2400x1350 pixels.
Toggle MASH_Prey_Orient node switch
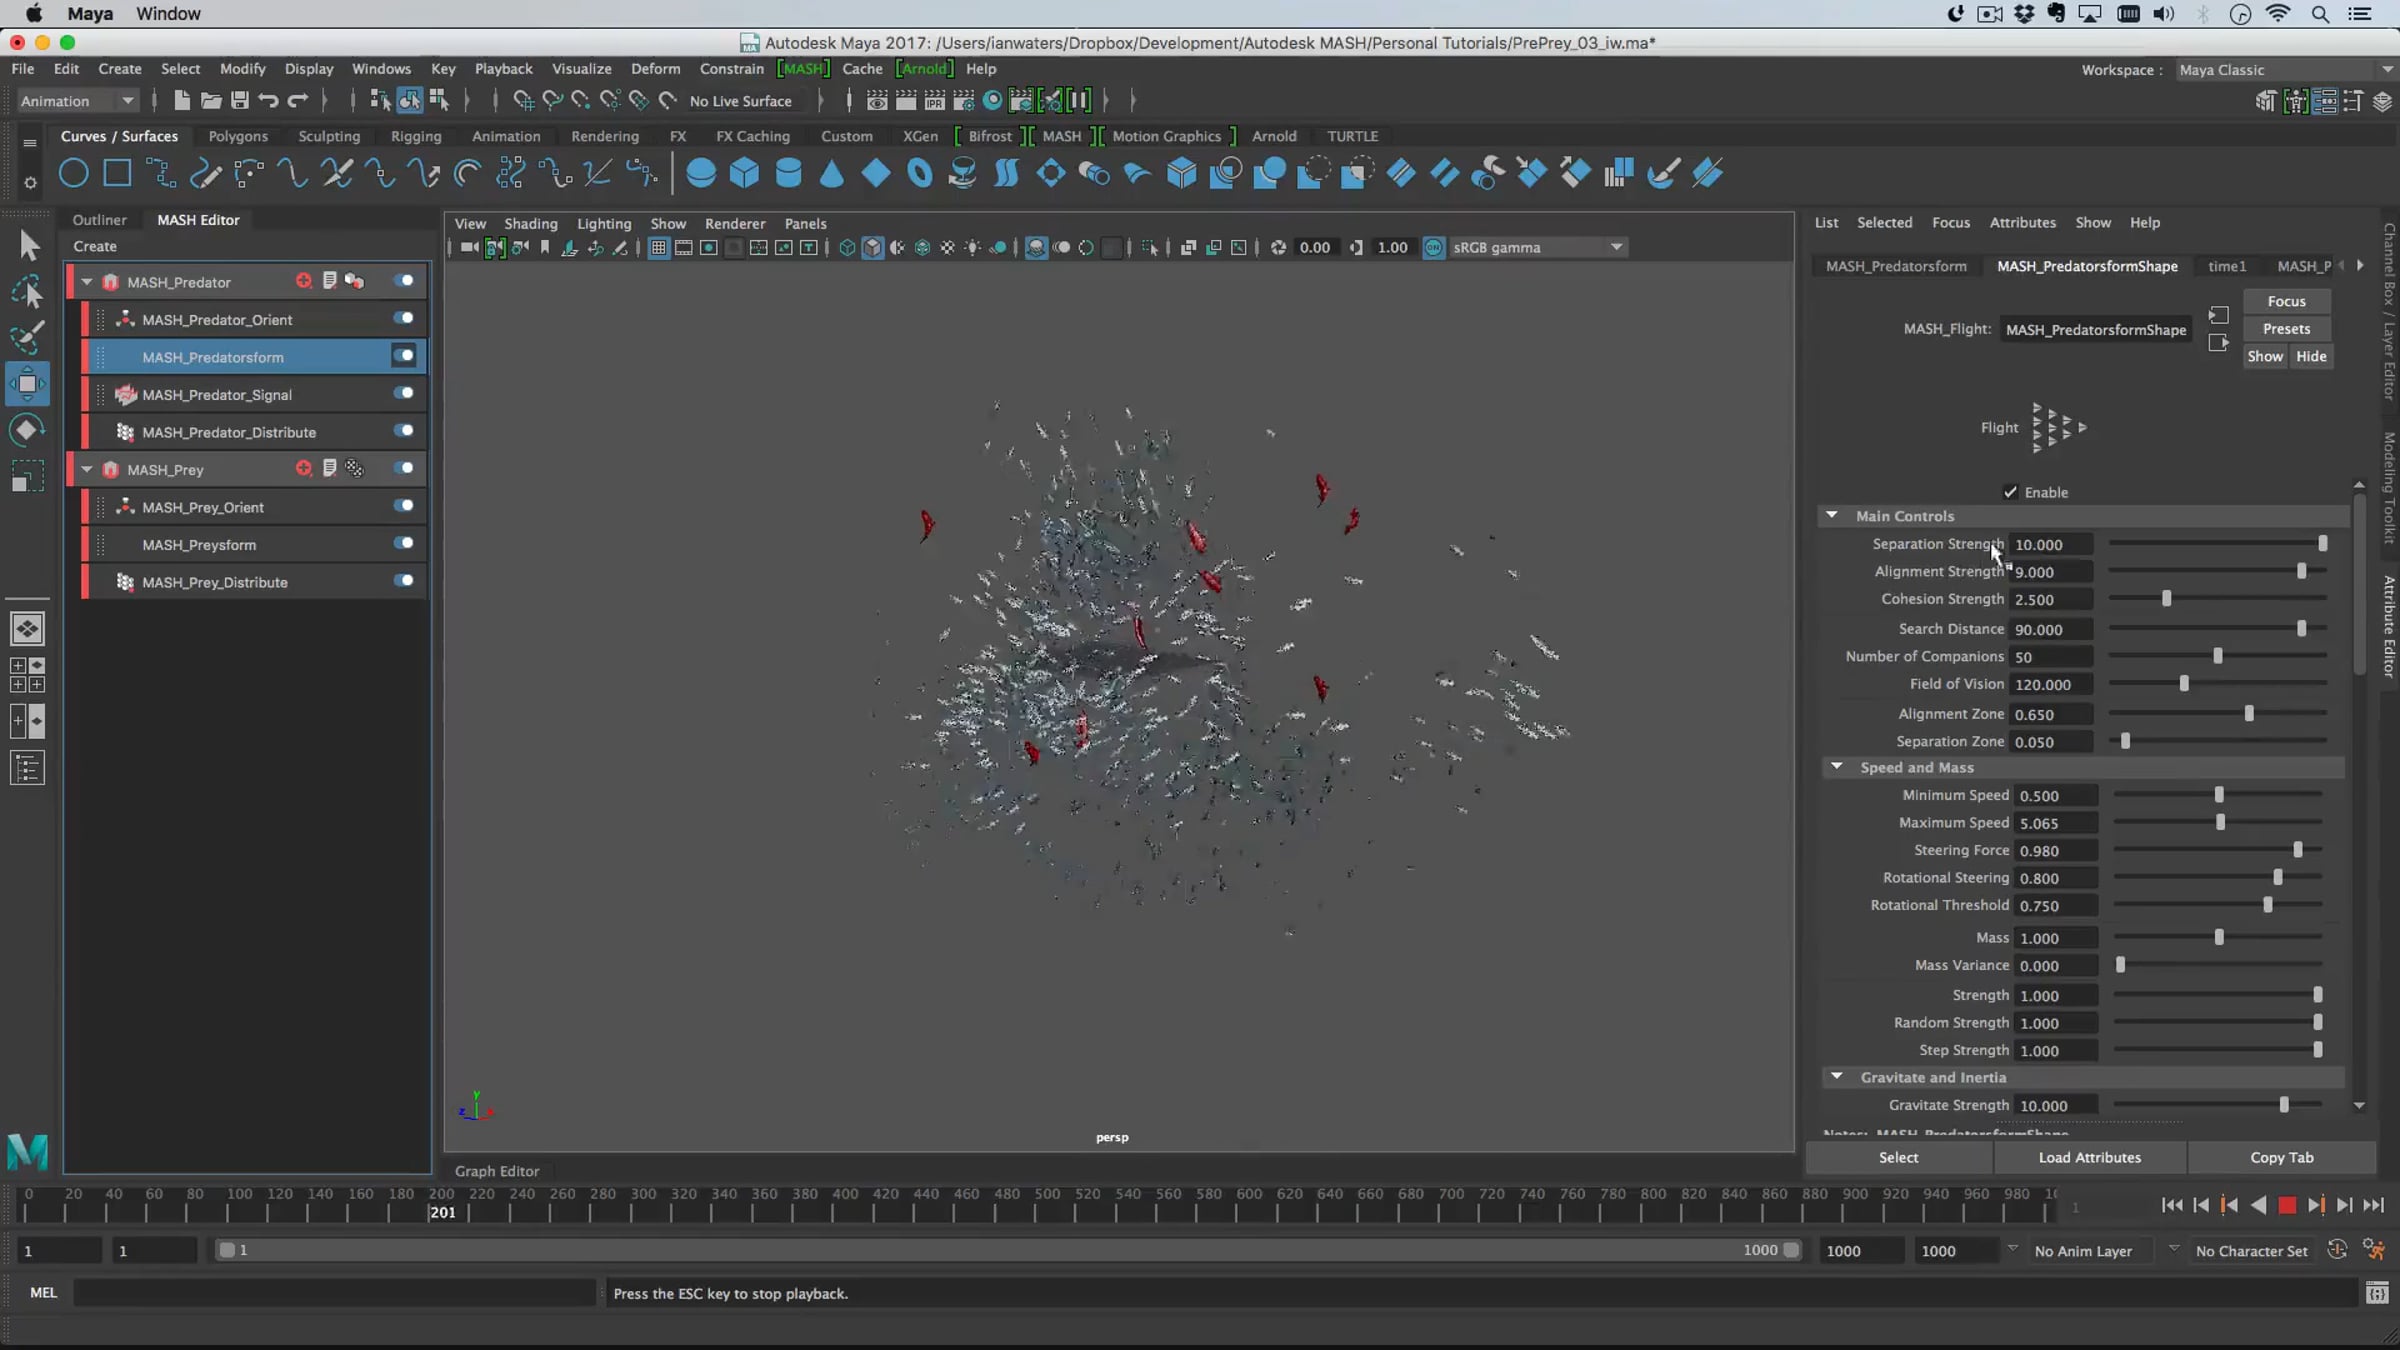(404, 505)
